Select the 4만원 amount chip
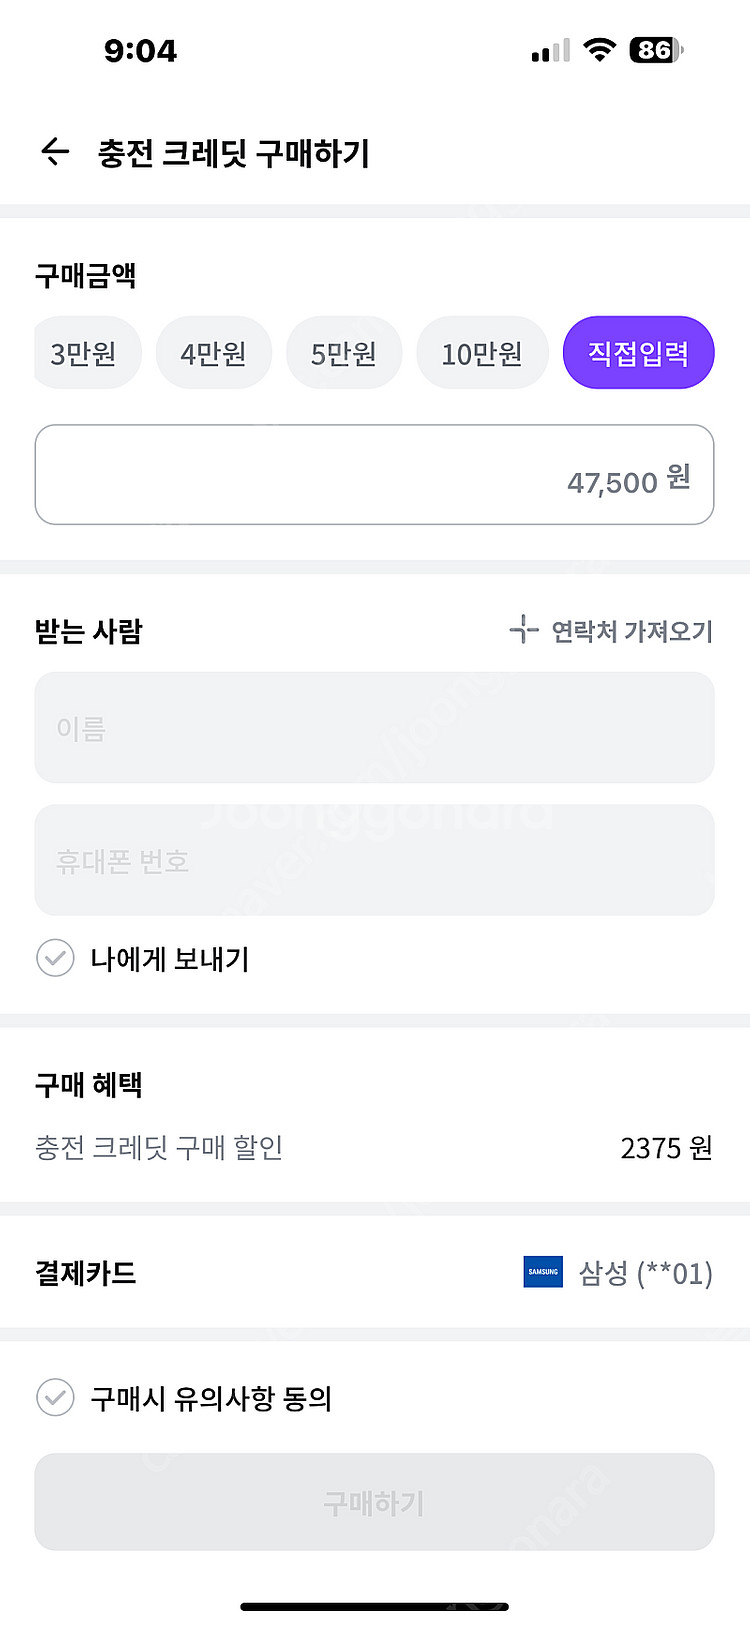Viewport: 750px width, 1626px height. 213,353
